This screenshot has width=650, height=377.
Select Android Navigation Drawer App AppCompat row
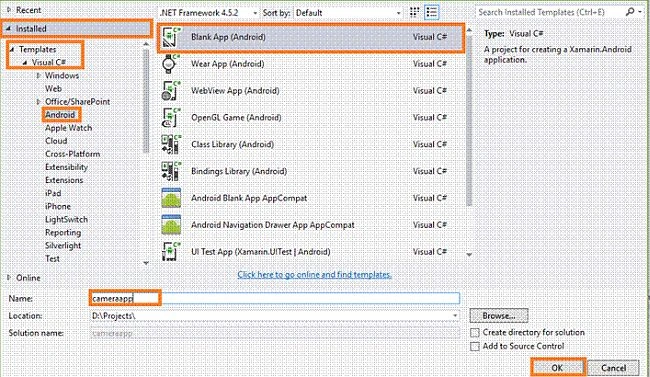(x=311, y=225)
